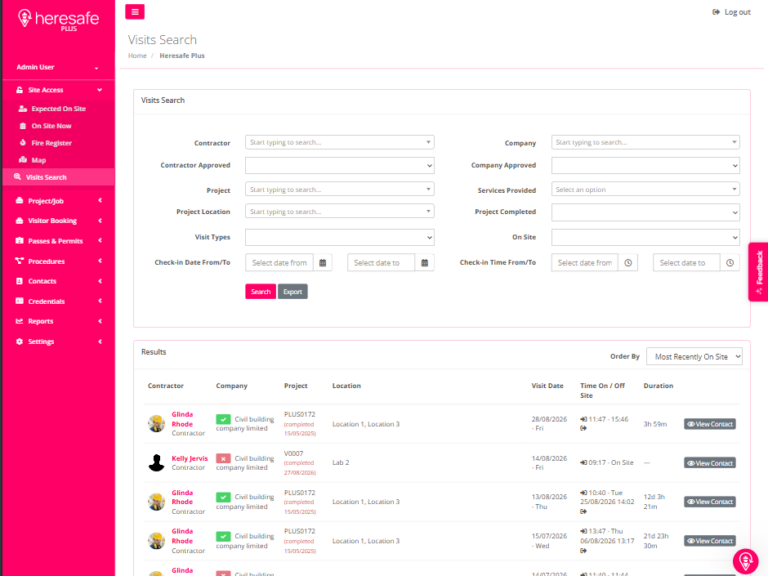768x576 pixels.
Task: Open the Project Location dropdown
Action: click(x=339, y=212)
